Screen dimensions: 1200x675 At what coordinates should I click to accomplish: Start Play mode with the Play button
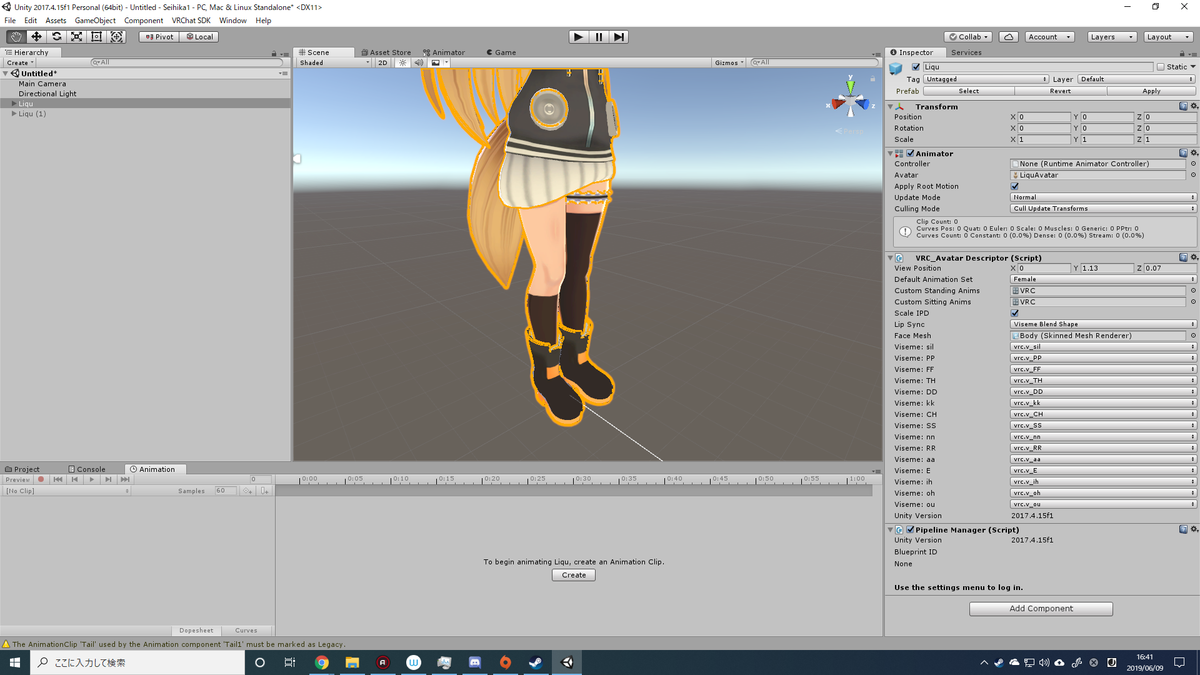tap(578, 37)
